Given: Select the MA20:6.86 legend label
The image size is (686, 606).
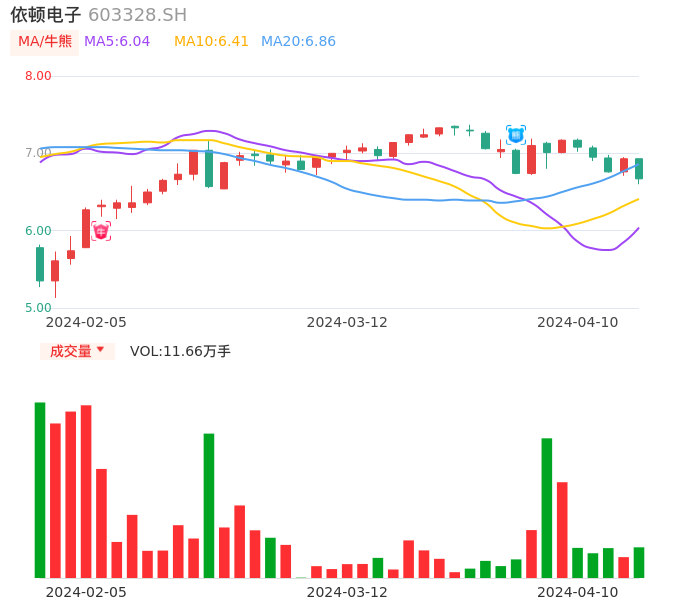Looking at the screenshot, I should coord(298,42).
